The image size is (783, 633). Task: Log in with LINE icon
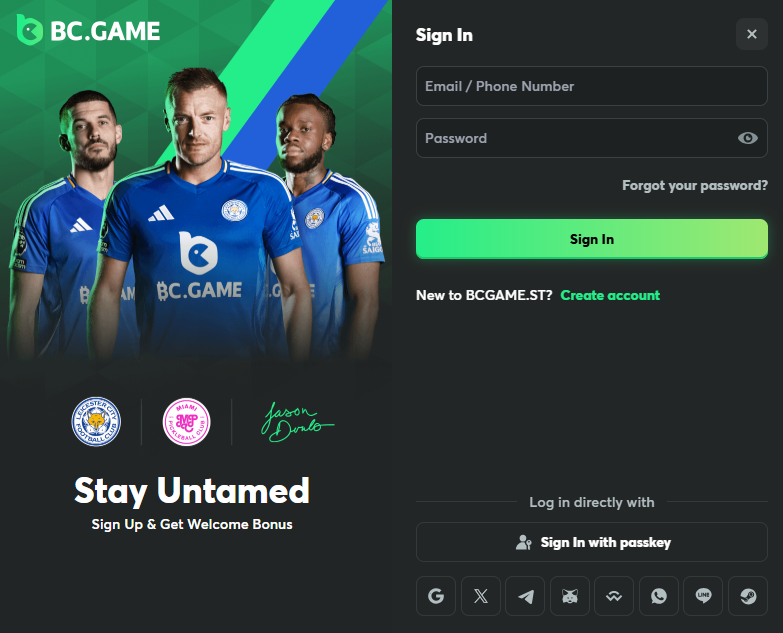click(x=703, y=596)
